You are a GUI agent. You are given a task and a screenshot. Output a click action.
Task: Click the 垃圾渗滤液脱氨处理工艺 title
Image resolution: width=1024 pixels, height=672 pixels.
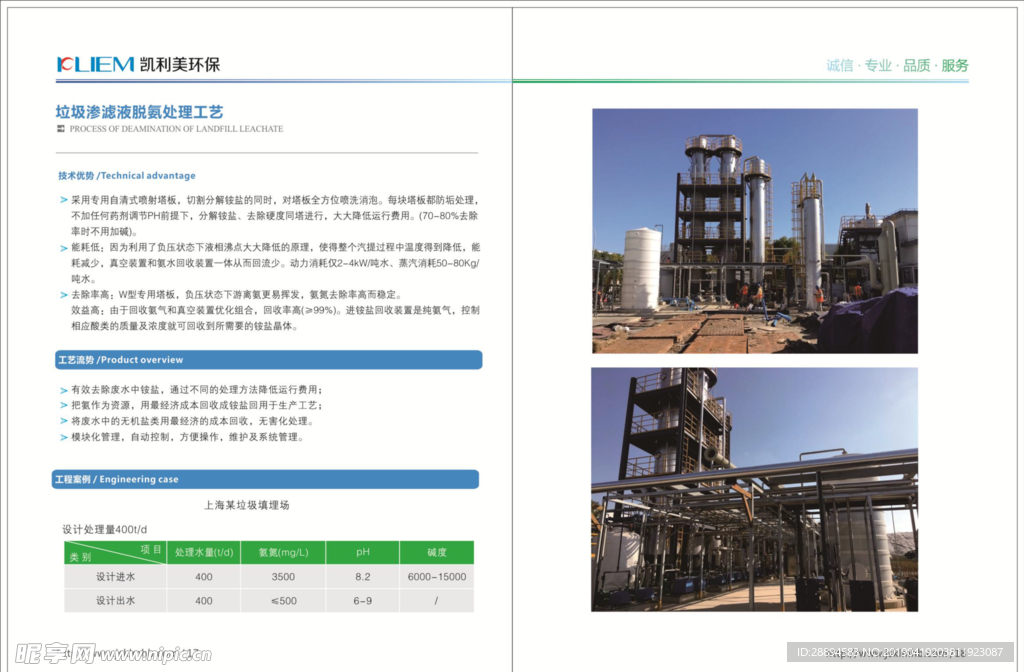tap(139, 112)
